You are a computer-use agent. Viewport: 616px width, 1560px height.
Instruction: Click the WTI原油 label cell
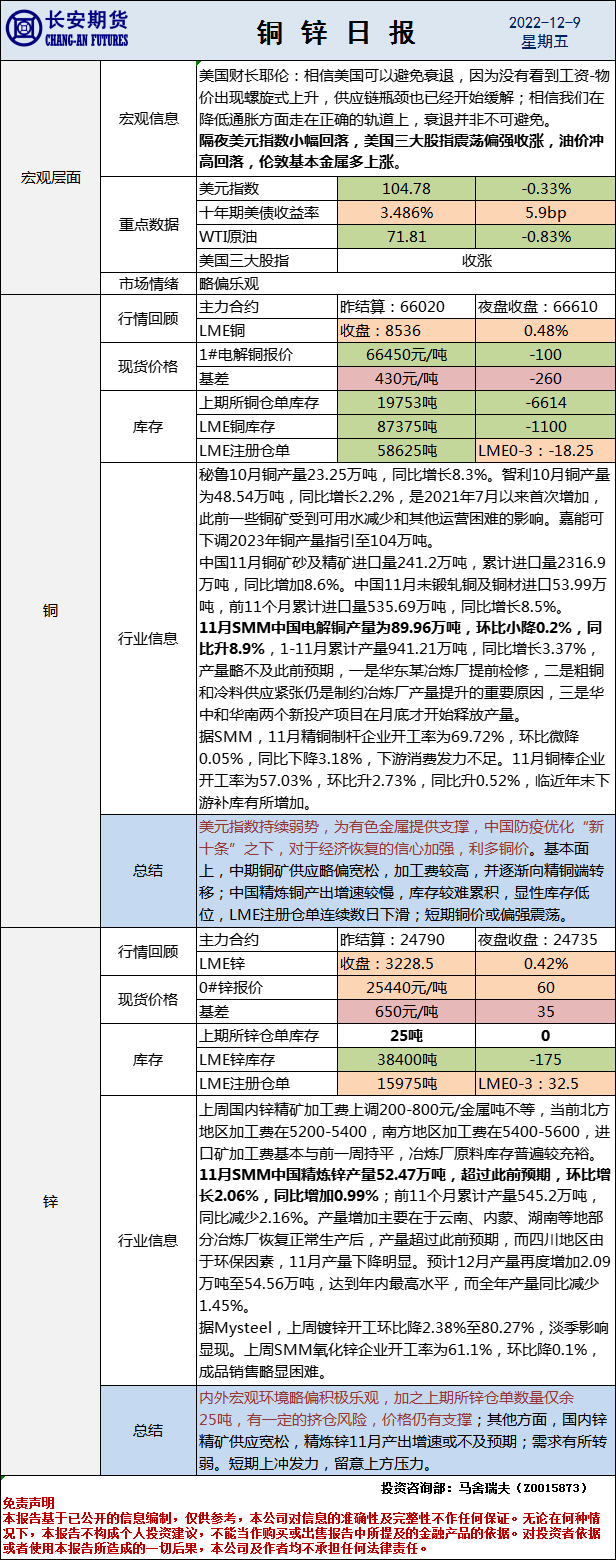[267, 236]
